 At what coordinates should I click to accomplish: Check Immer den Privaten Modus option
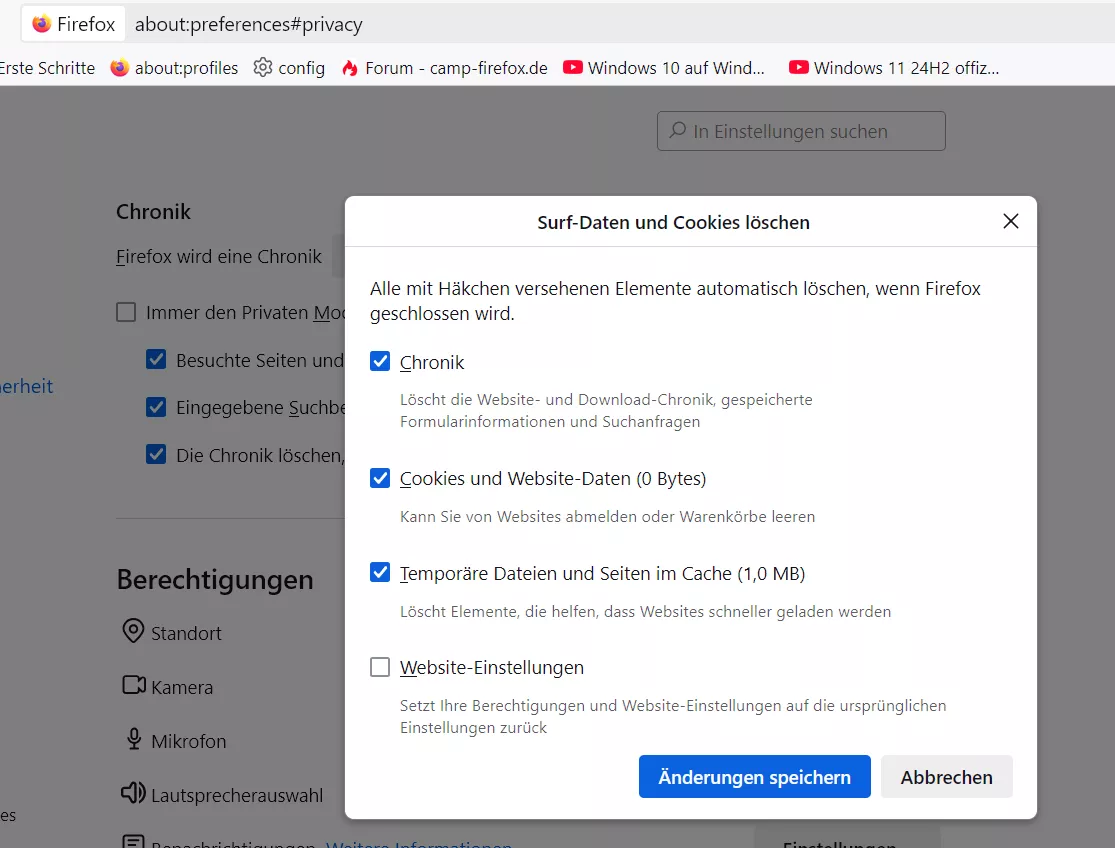tap(126, 312)
